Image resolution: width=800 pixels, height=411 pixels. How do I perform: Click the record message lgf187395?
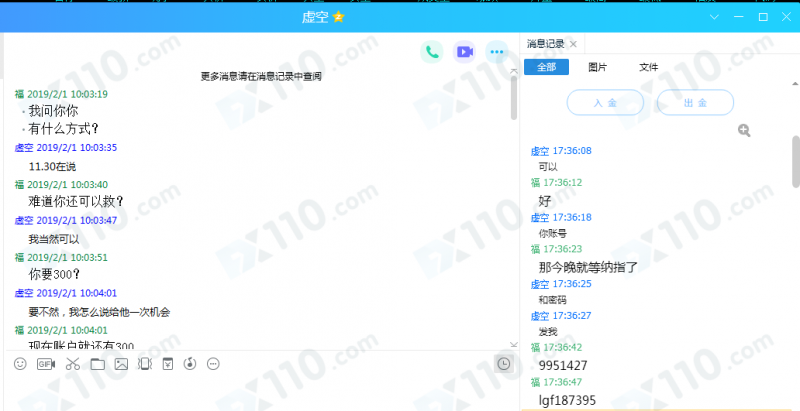pyautogui.click(x=567, y=400)
